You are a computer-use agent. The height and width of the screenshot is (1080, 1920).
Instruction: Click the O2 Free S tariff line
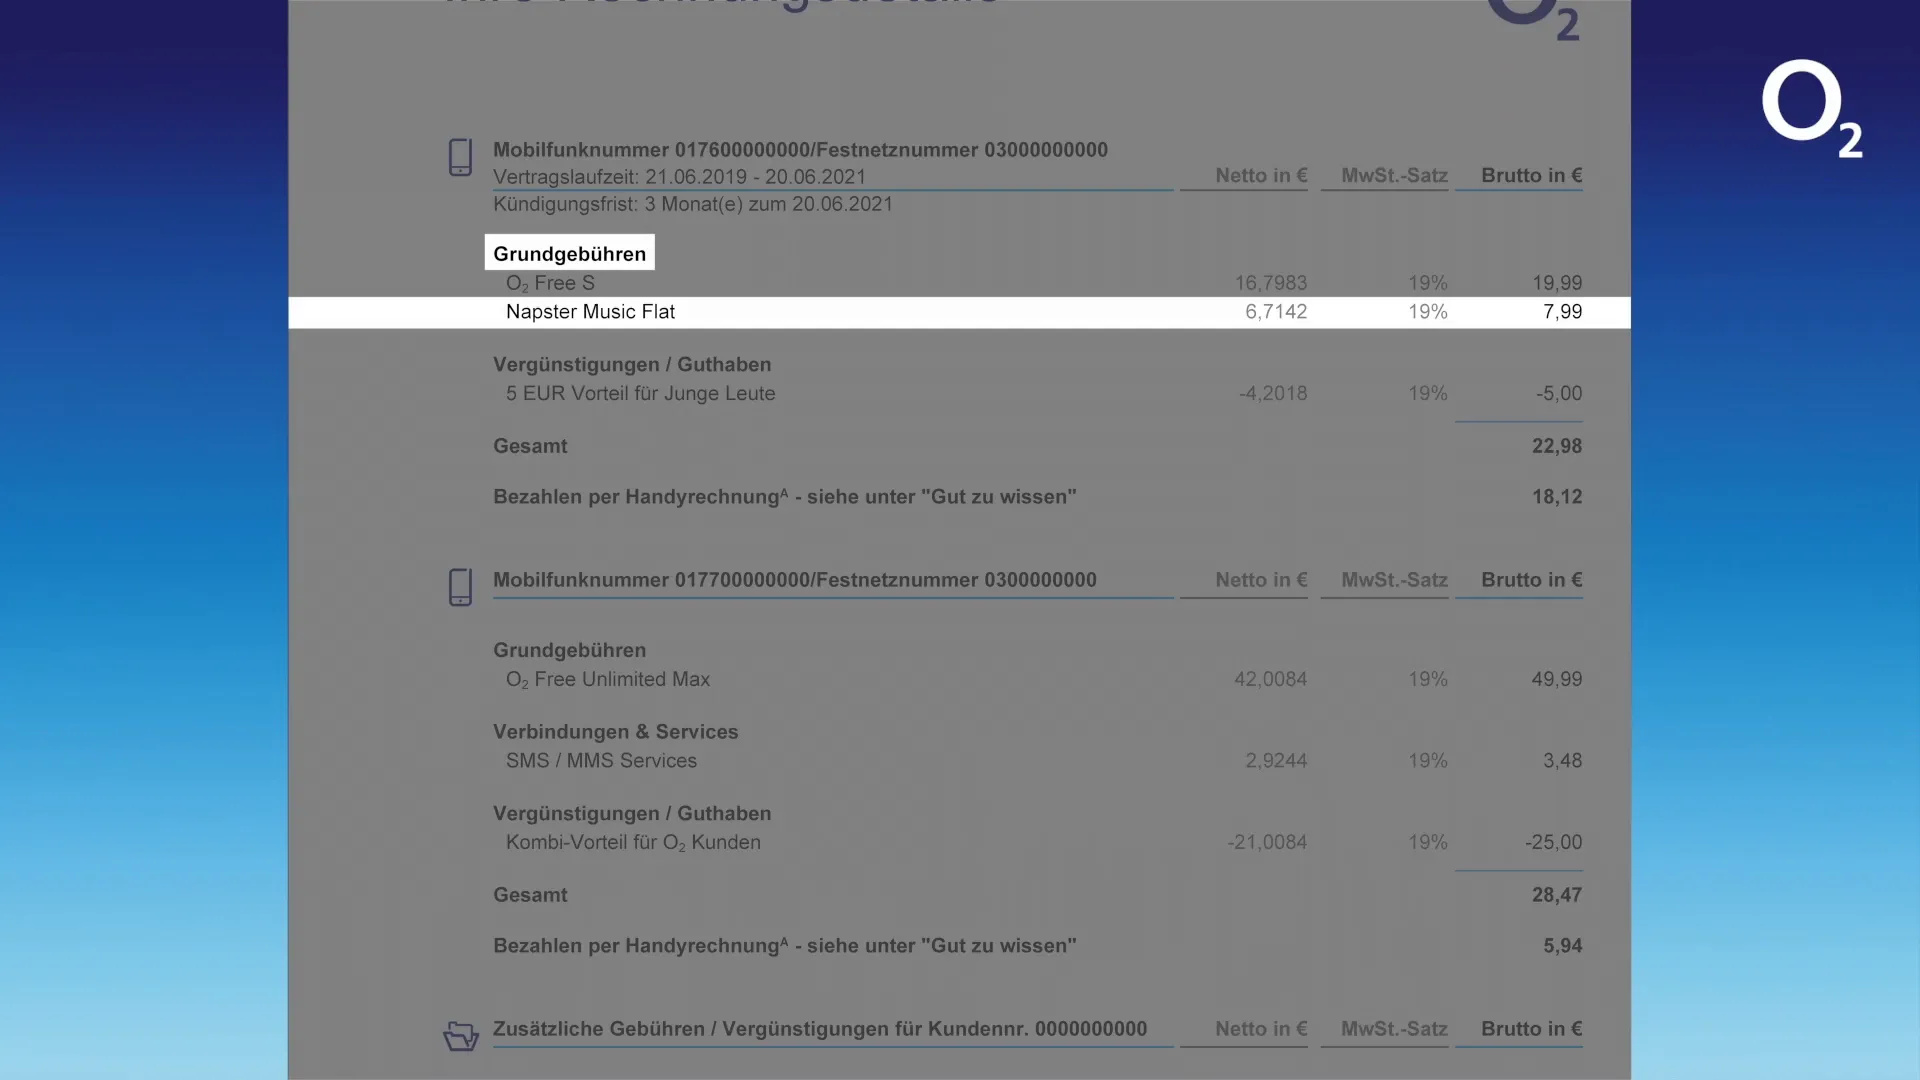point(550,283)
